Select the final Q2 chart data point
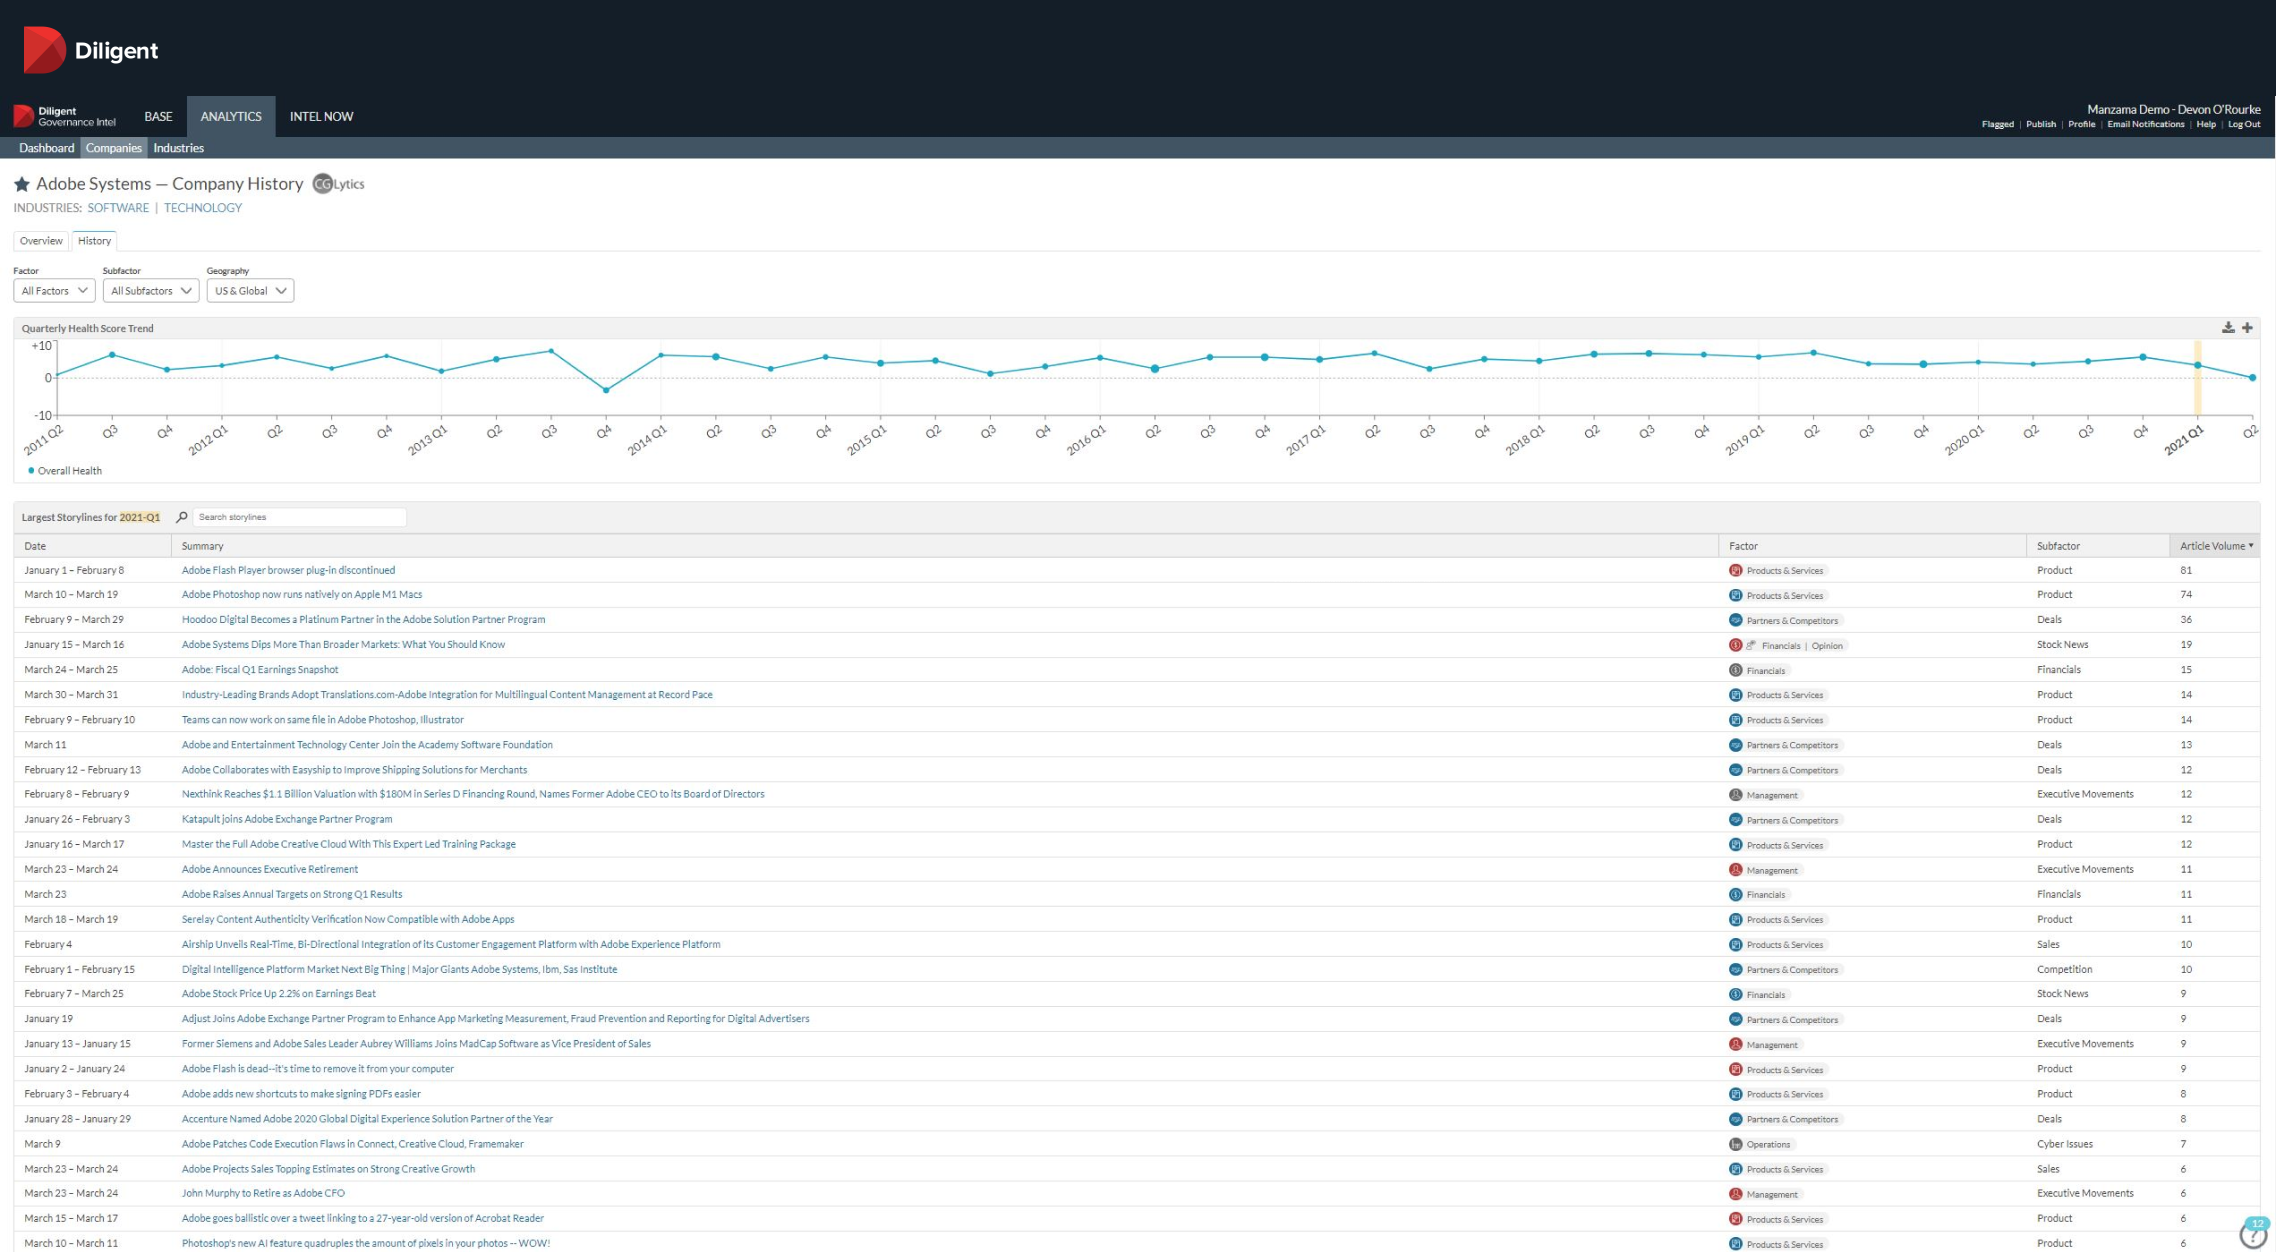 click(2253, 378)
